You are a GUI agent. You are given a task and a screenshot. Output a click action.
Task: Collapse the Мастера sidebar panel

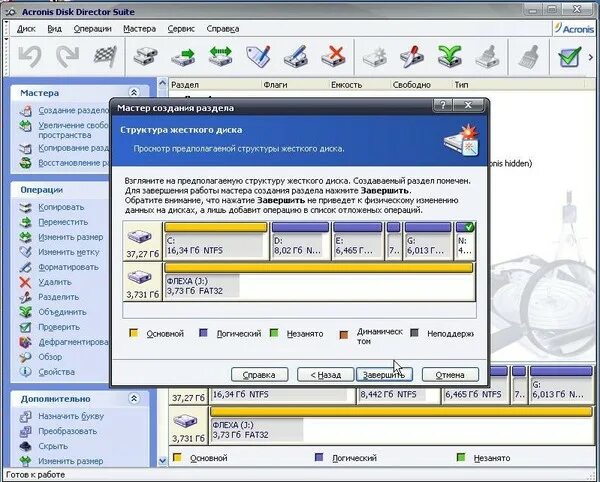click(x=134, y=93)
